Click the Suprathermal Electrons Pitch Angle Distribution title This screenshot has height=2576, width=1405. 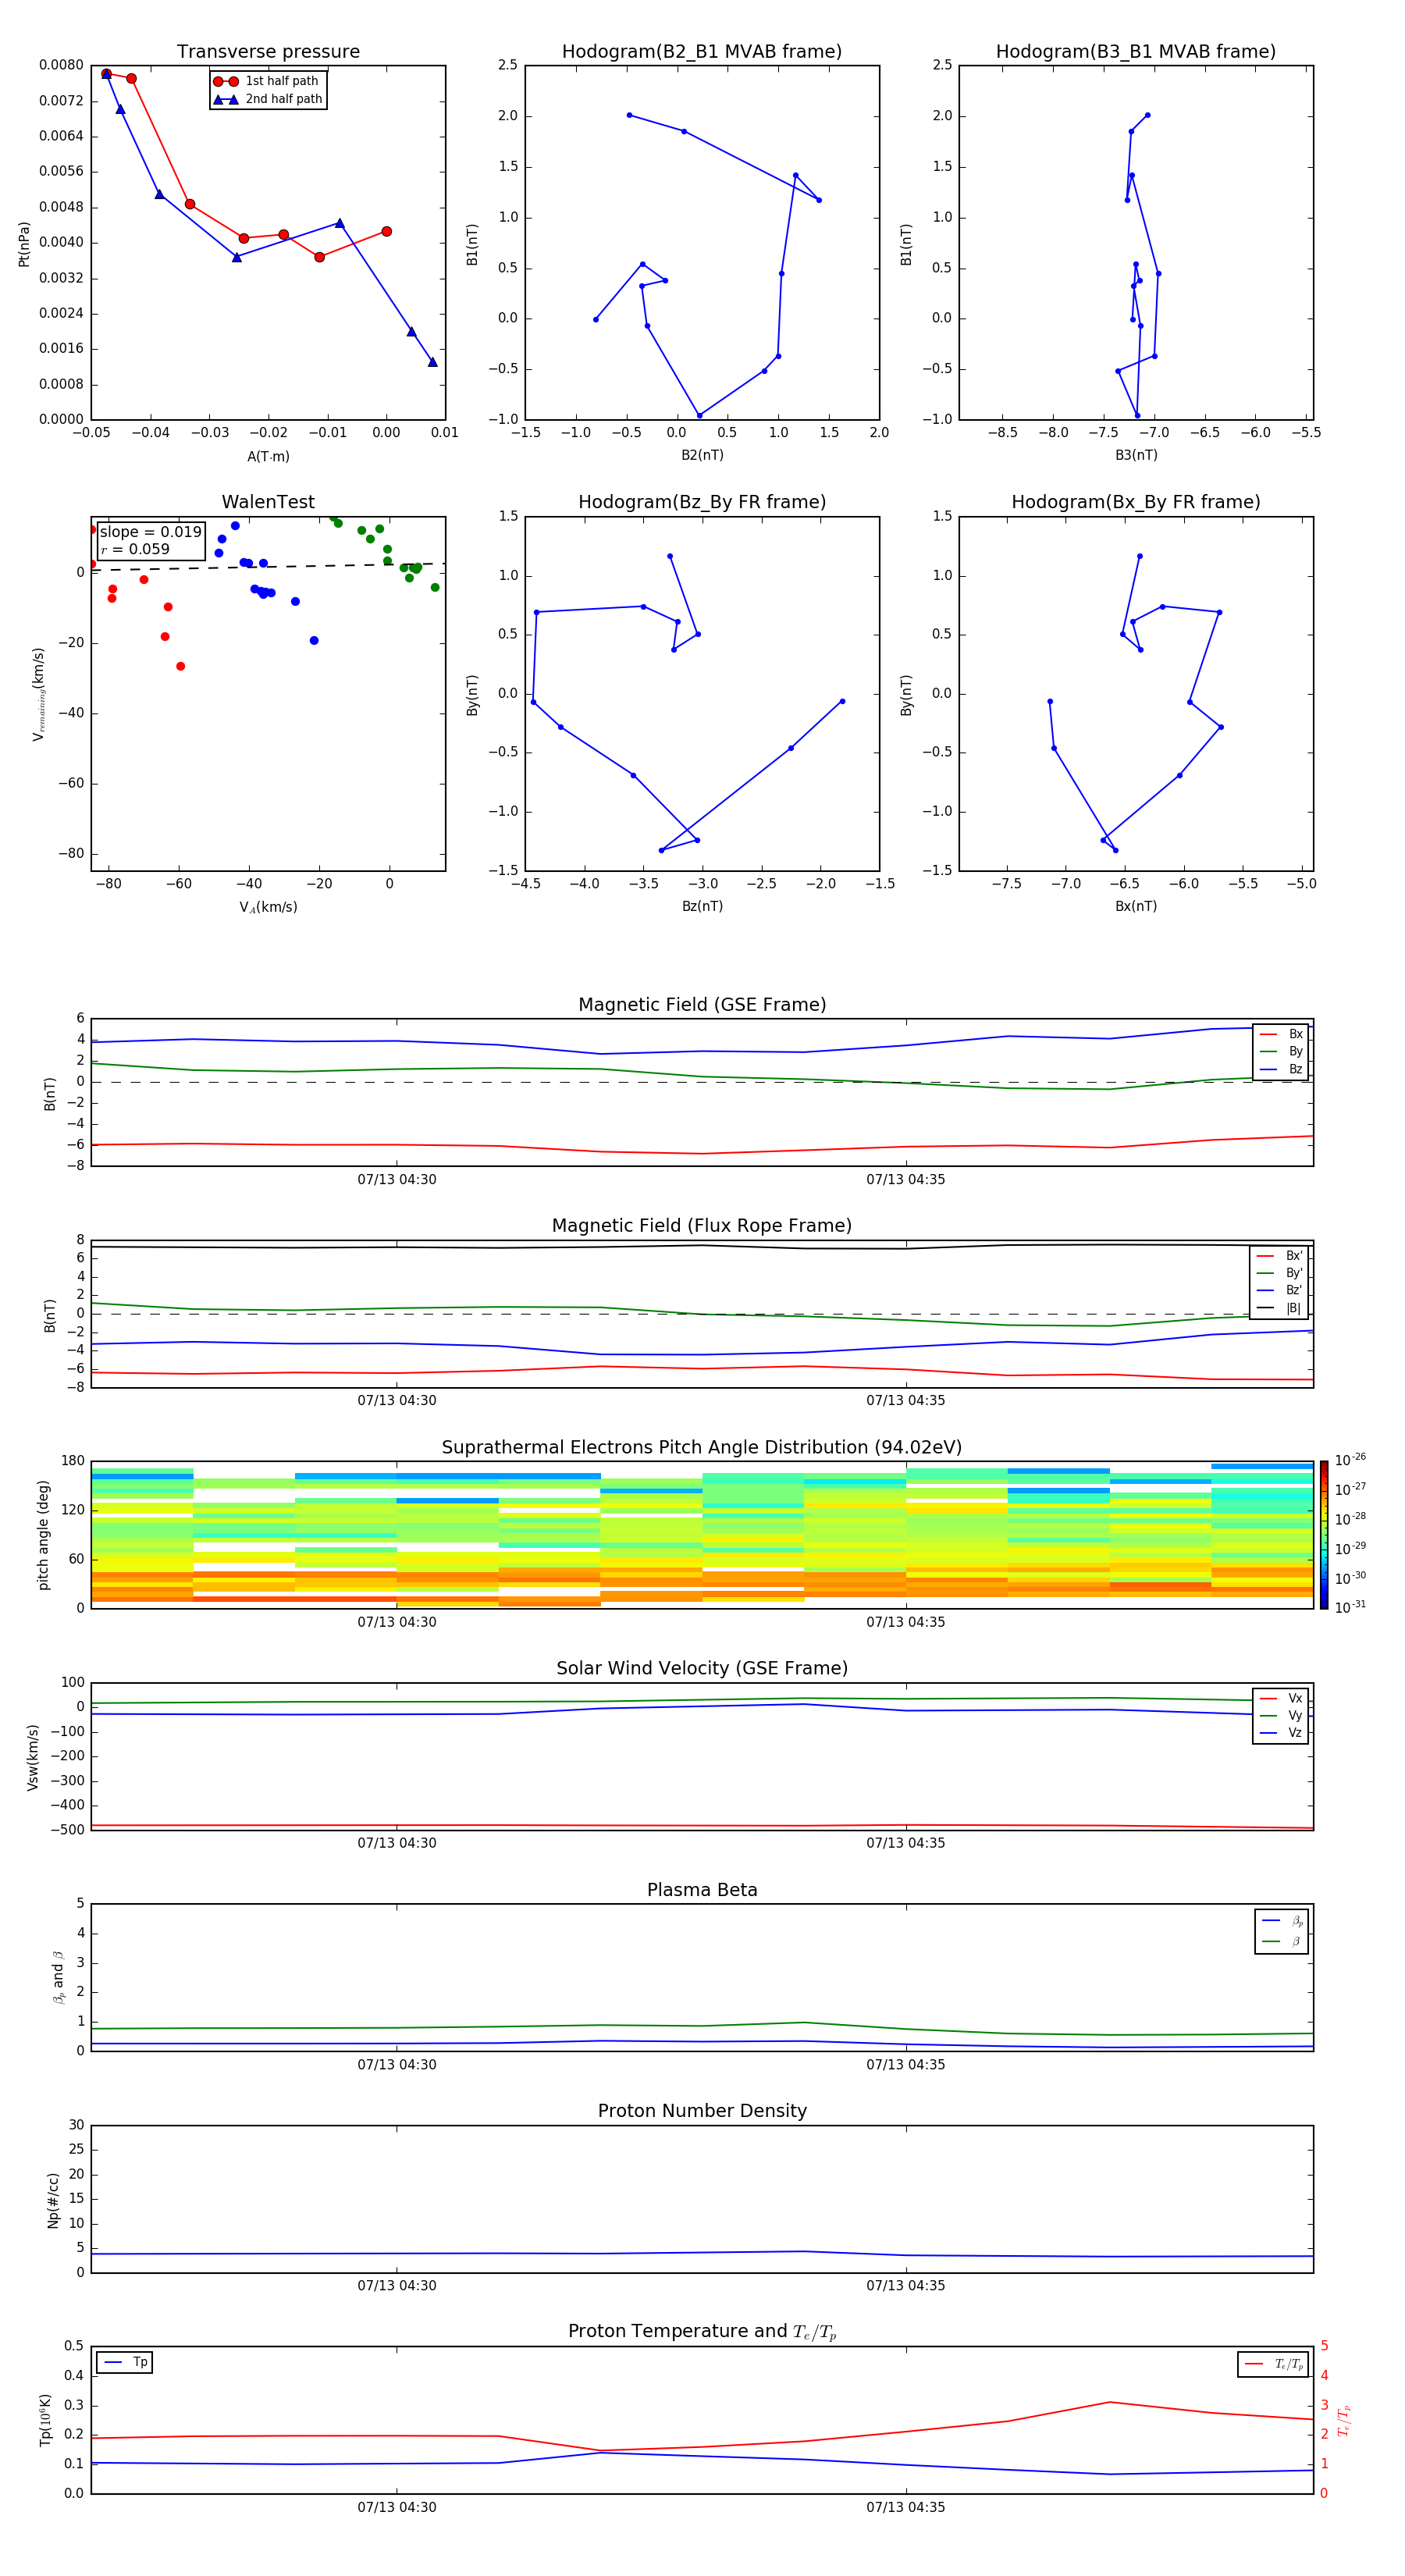(702, 1448)
